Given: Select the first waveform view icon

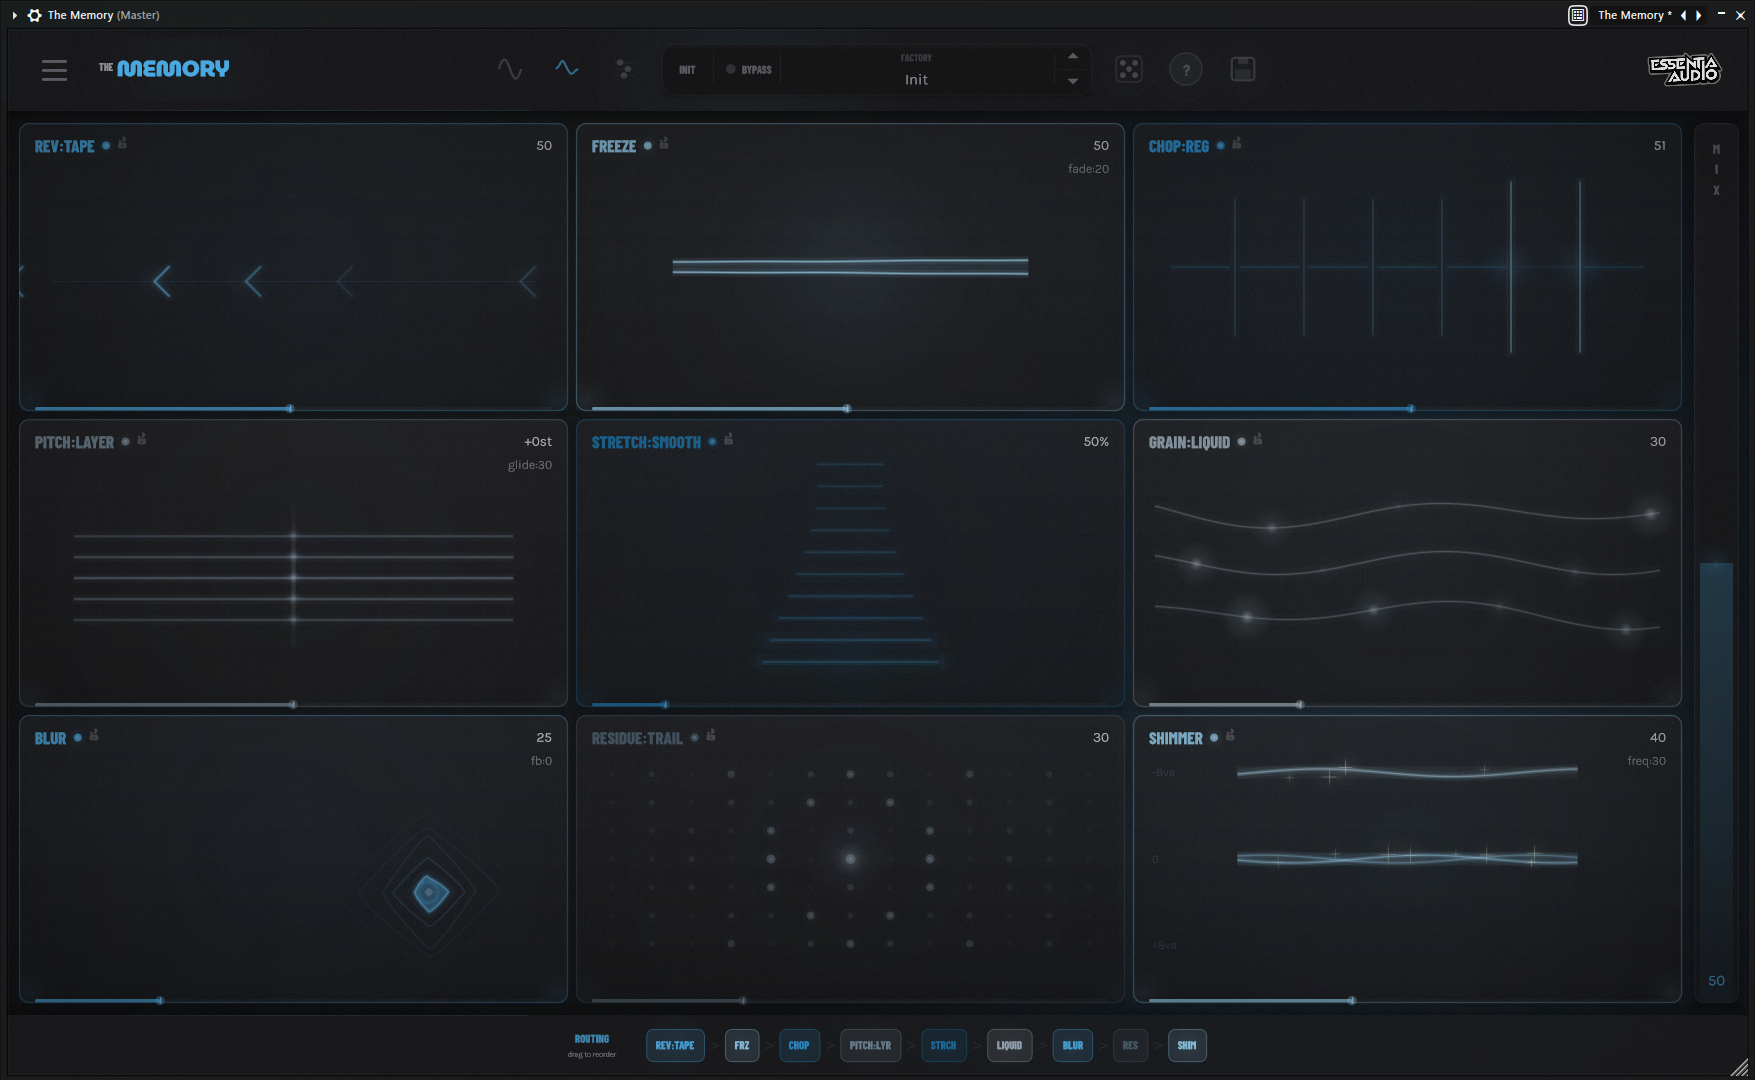Looking at the screenshot, I should click(x=510, y=69).
